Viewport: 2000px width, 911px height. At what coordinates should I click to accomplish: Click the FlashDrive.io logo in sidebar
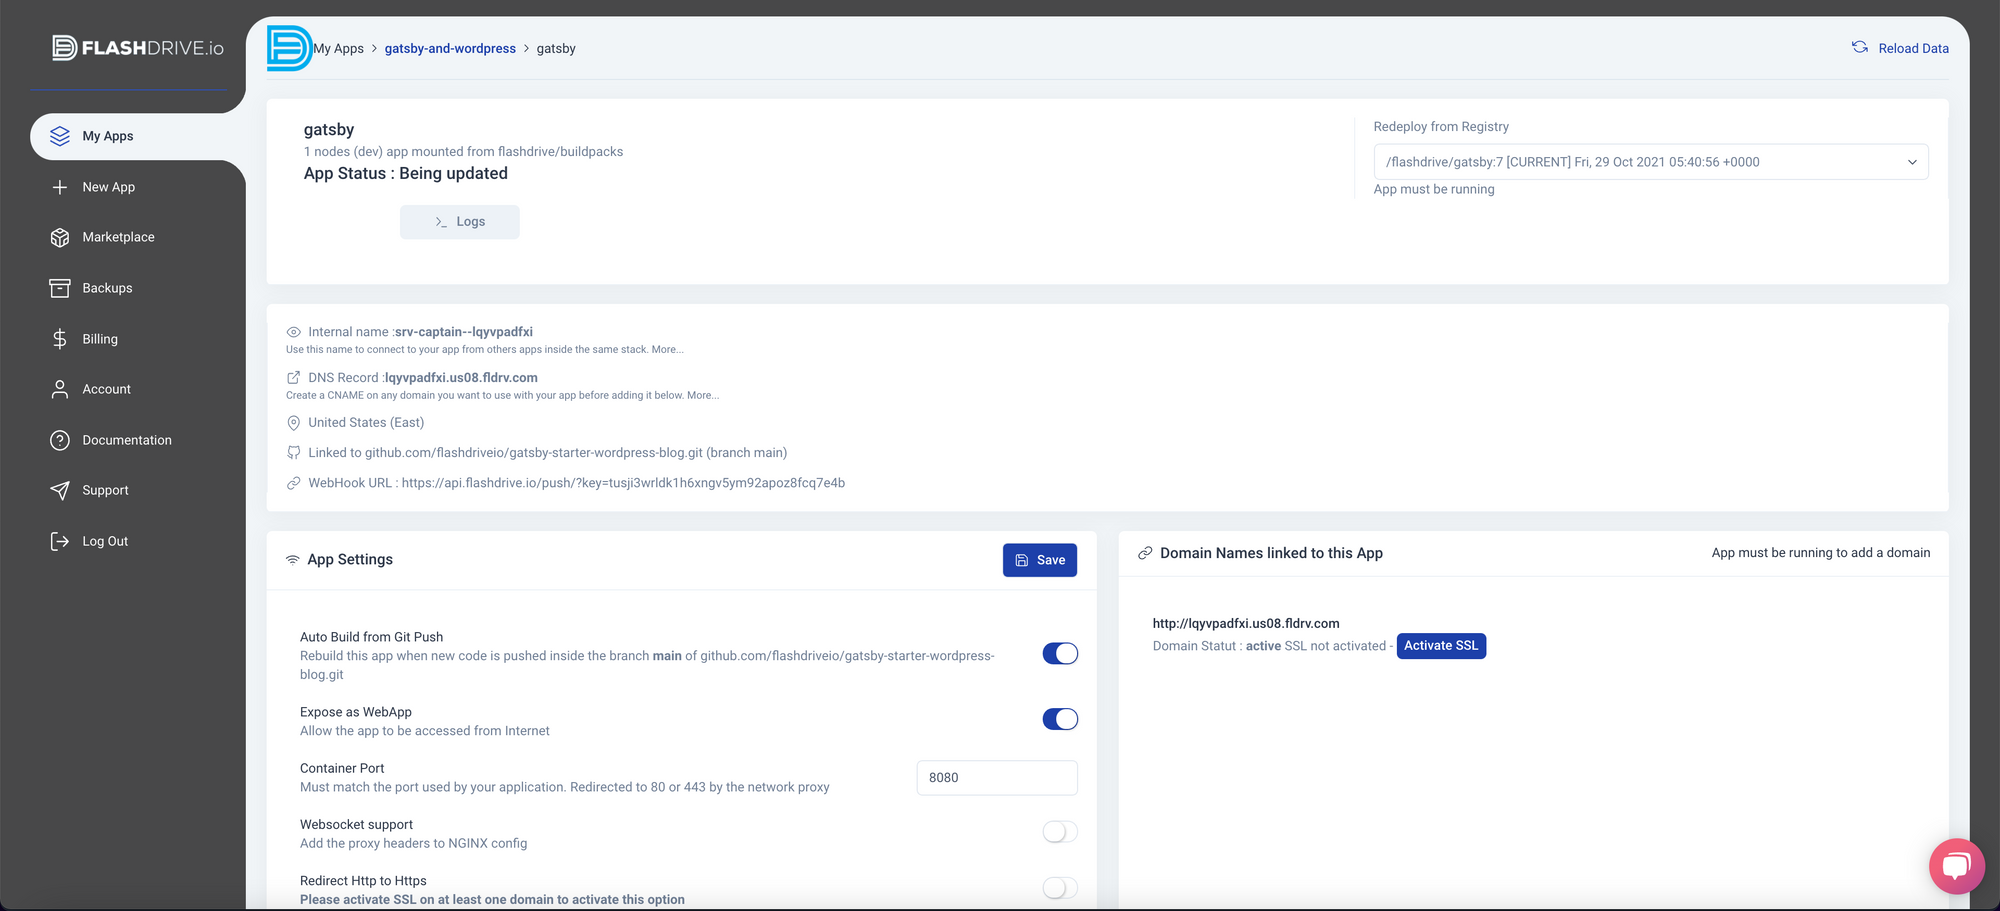[x=138, y=48]
